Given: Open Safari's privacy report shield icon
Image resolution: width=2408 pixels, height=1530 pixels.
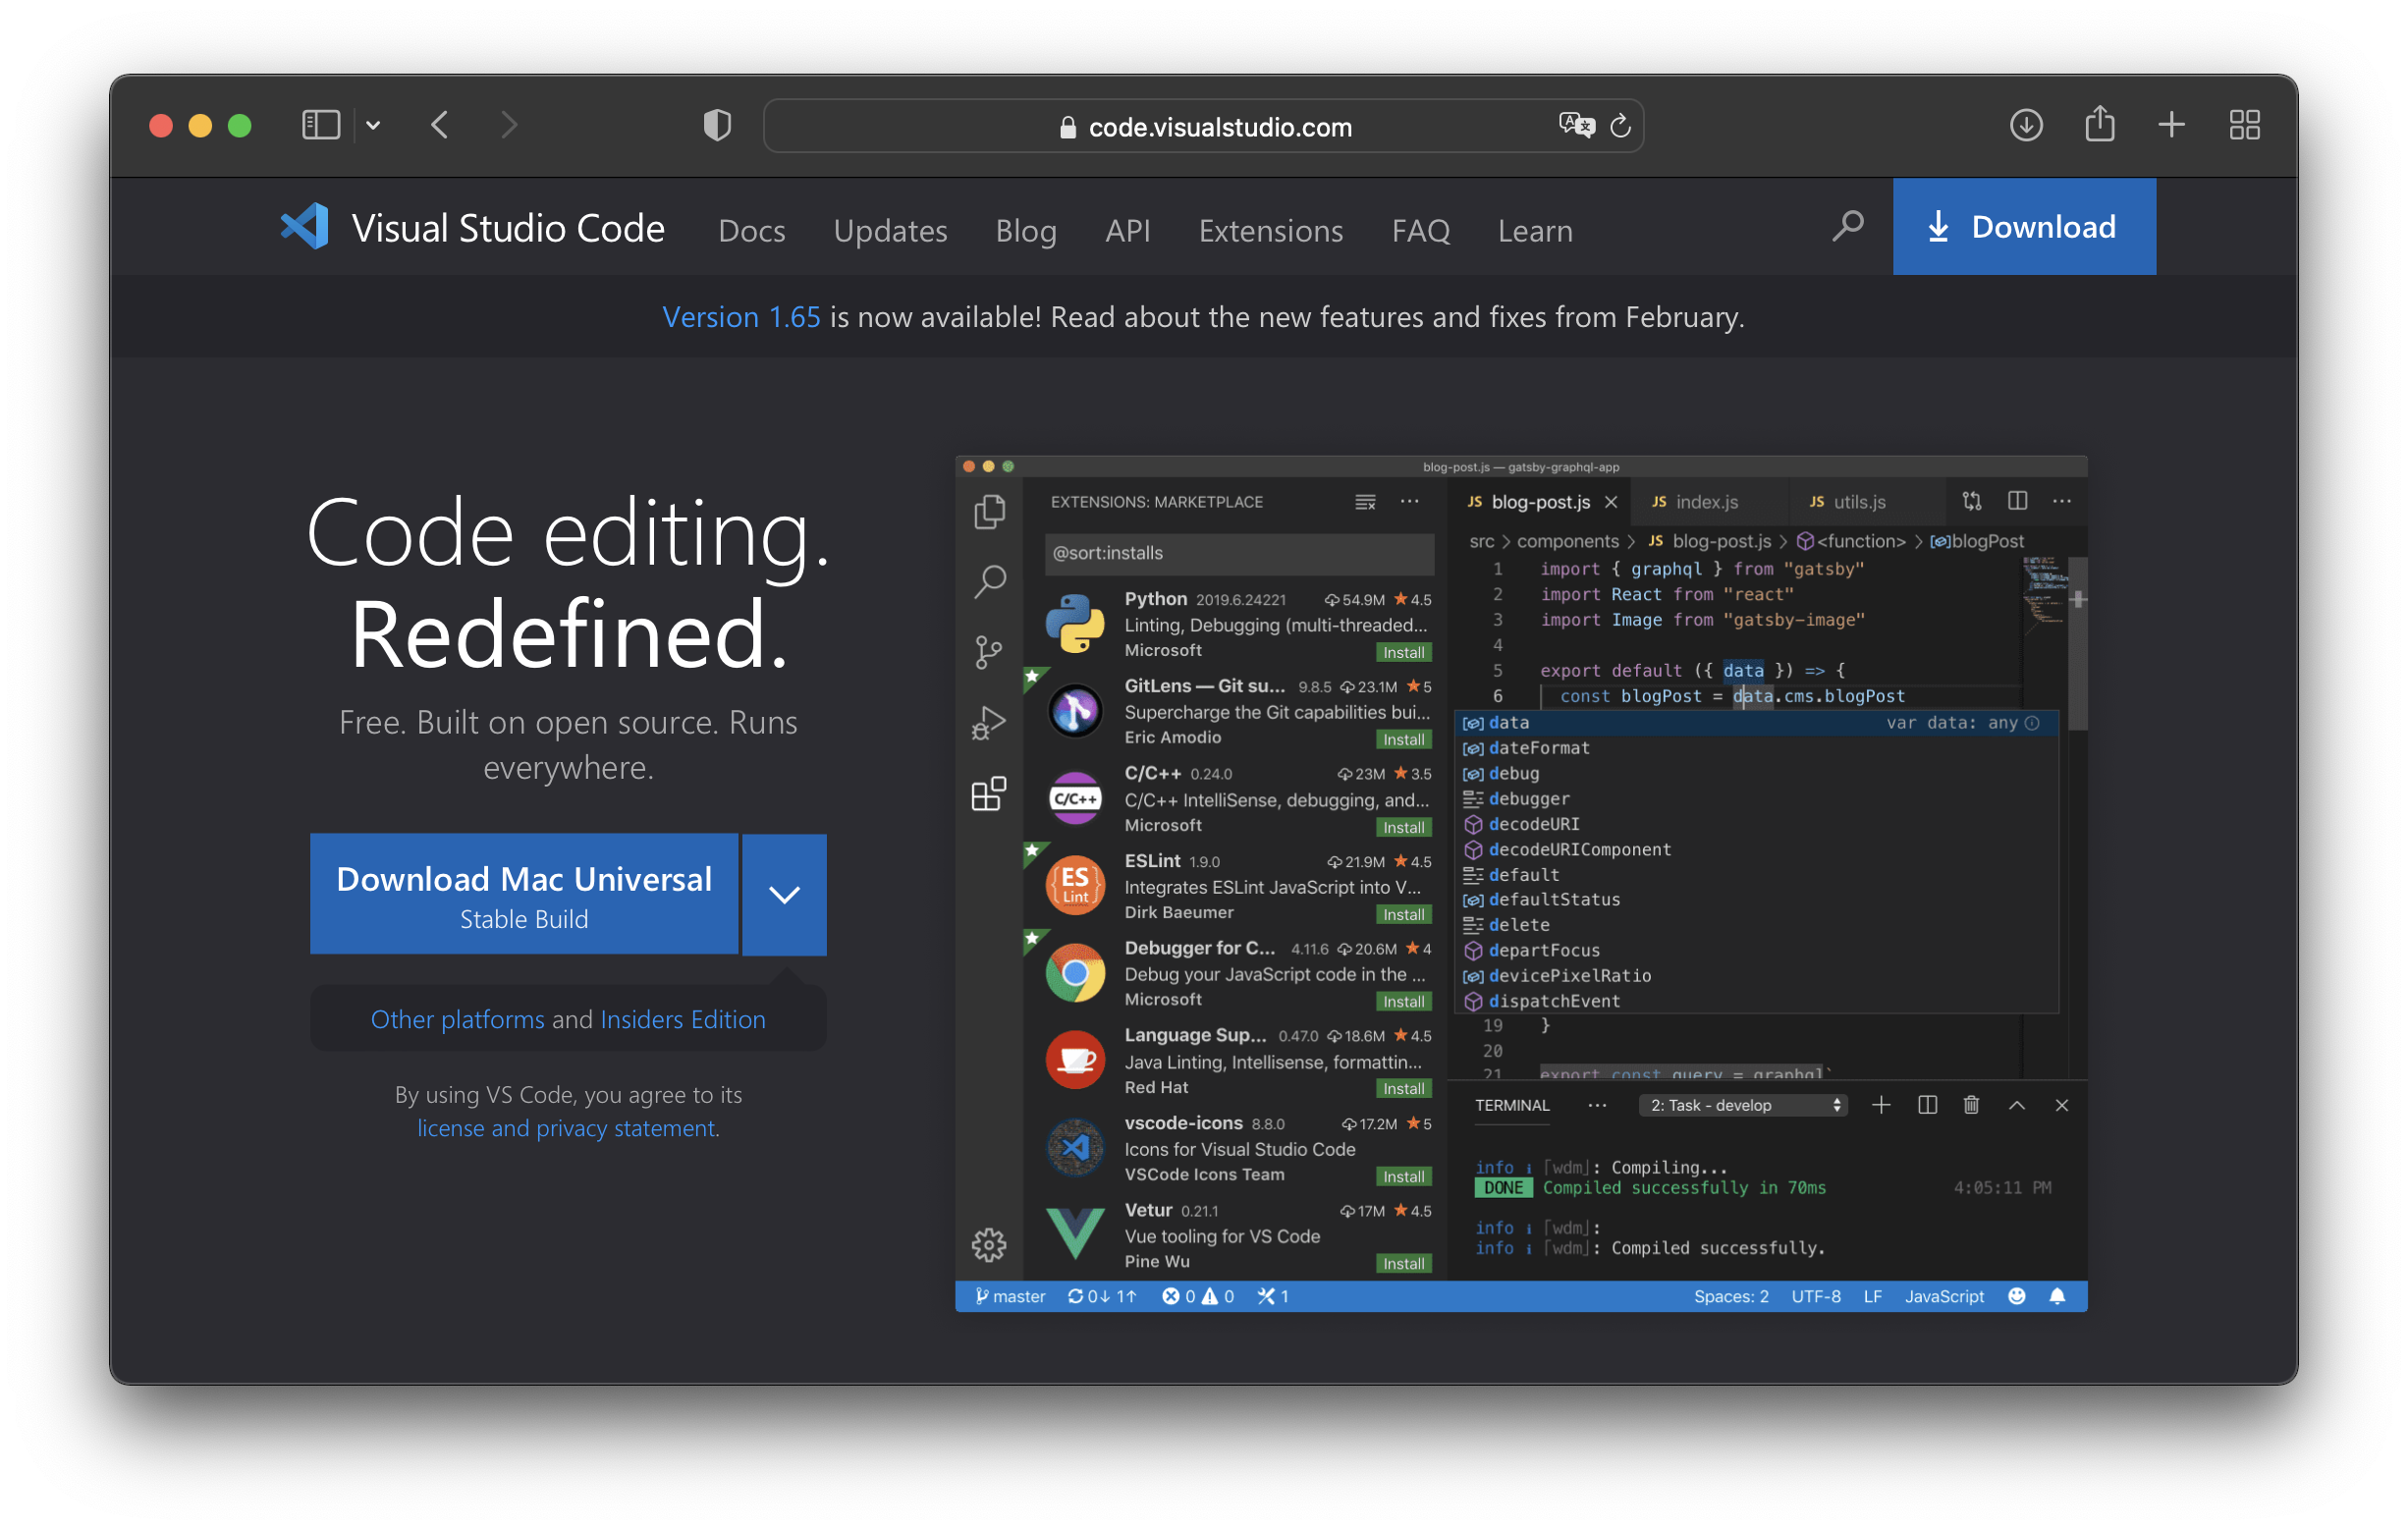Looking at the screenshot, I should click(717, 125).
